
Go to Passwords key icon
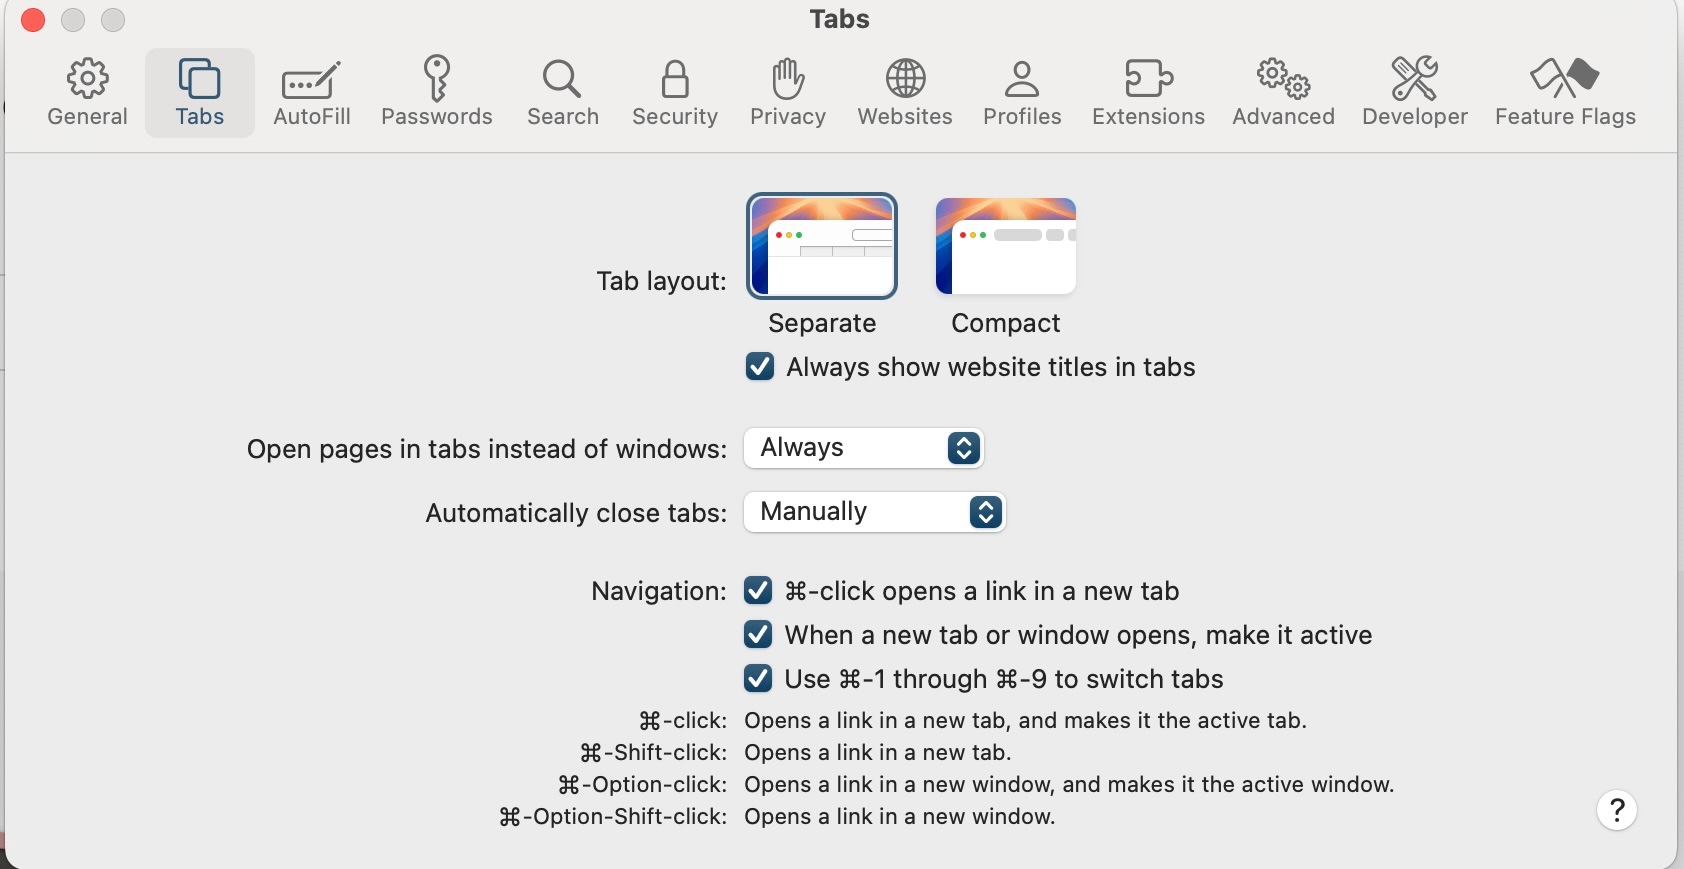[x=436, y=93]
